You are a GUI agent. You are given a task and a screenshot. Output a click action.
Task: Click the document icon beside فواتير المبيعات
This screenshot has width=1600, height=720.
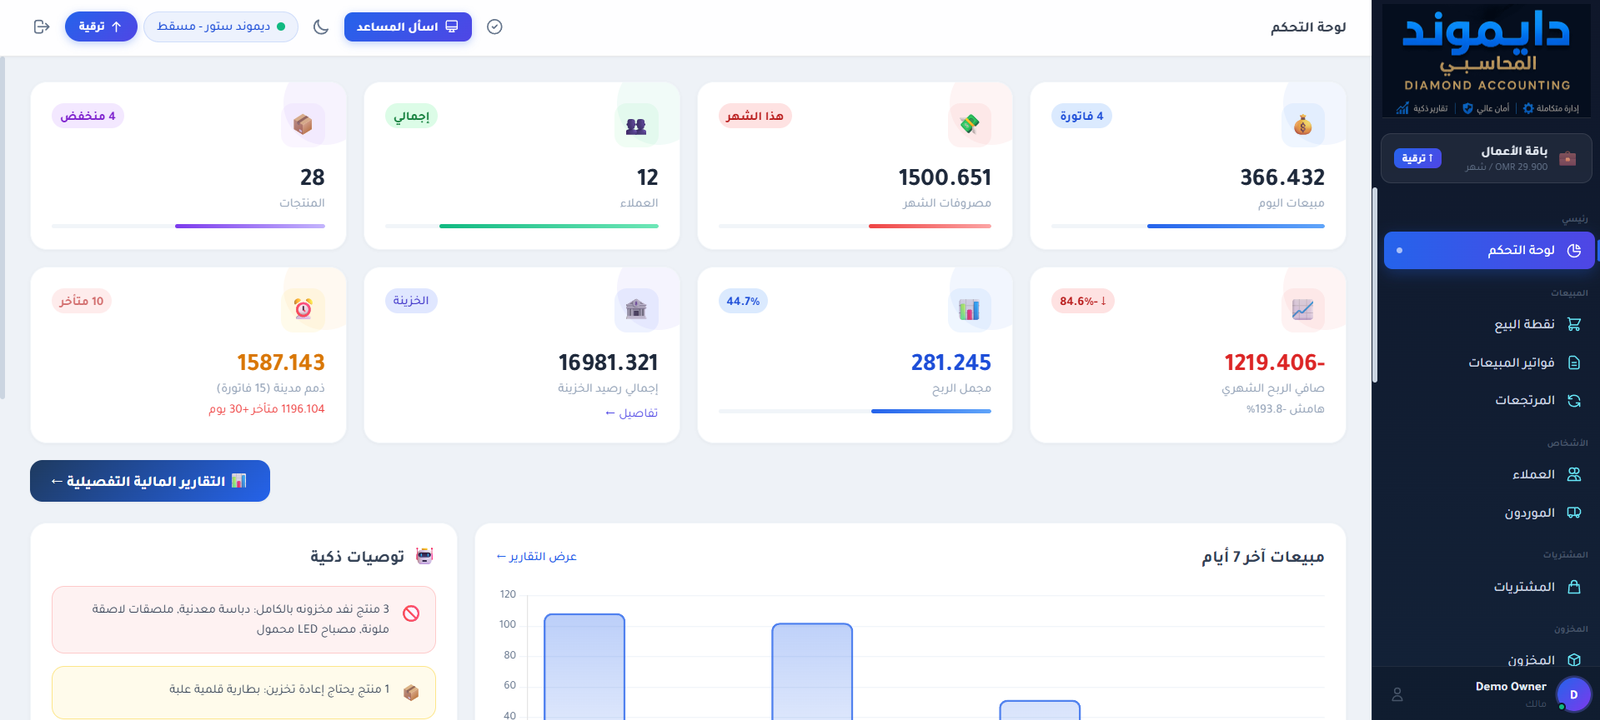1574,362
